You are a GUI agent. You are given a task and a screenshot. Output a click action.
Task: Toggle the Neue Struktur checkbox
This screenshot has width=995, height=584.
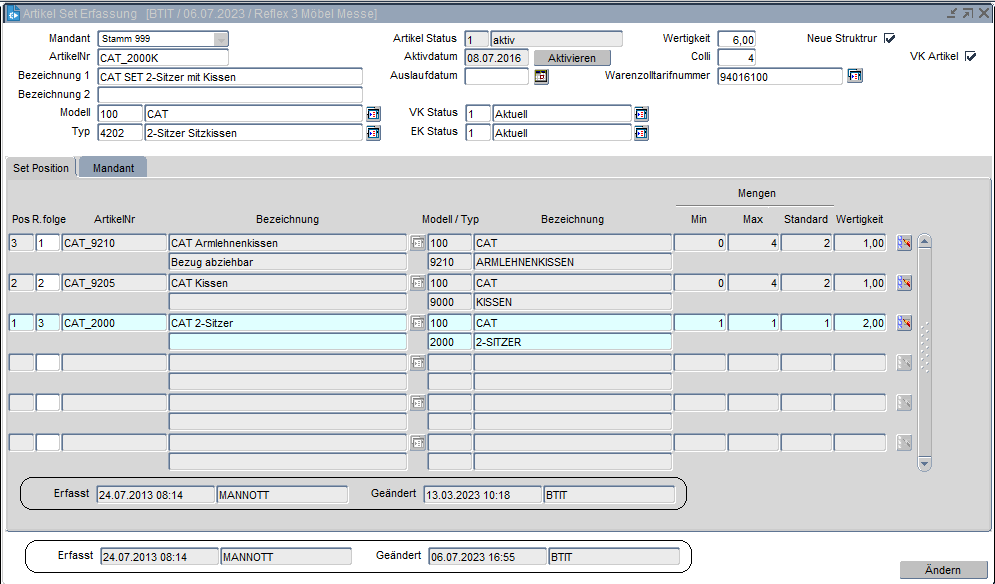[x=889, y=39]
